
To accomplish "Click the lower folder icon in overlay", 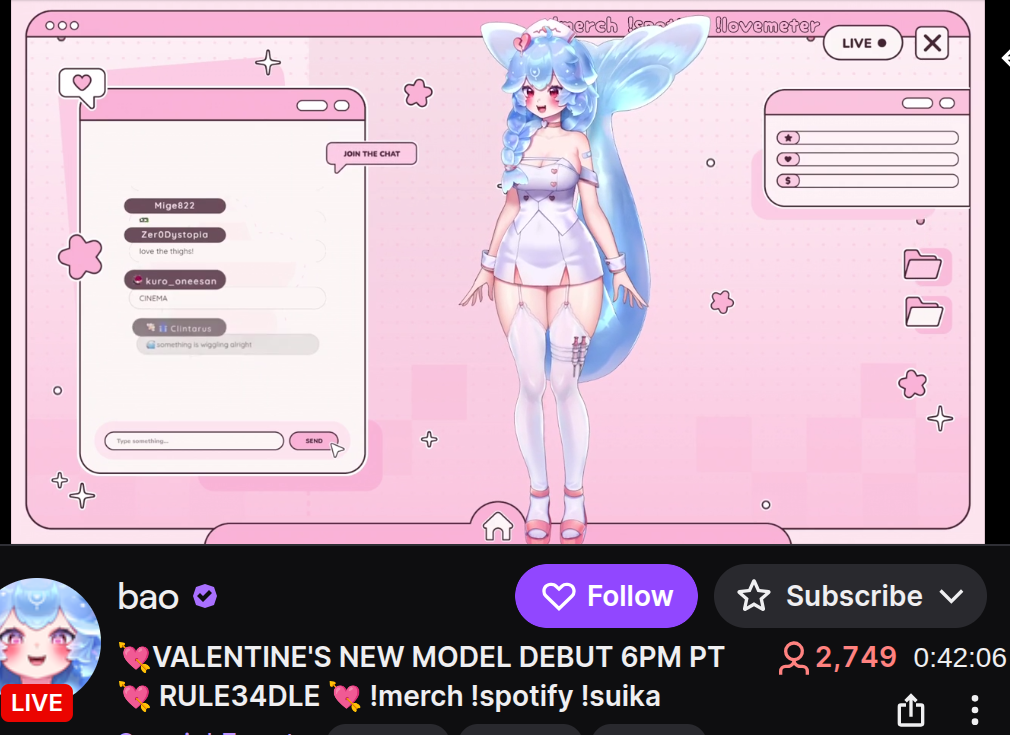I will (924, 312).
